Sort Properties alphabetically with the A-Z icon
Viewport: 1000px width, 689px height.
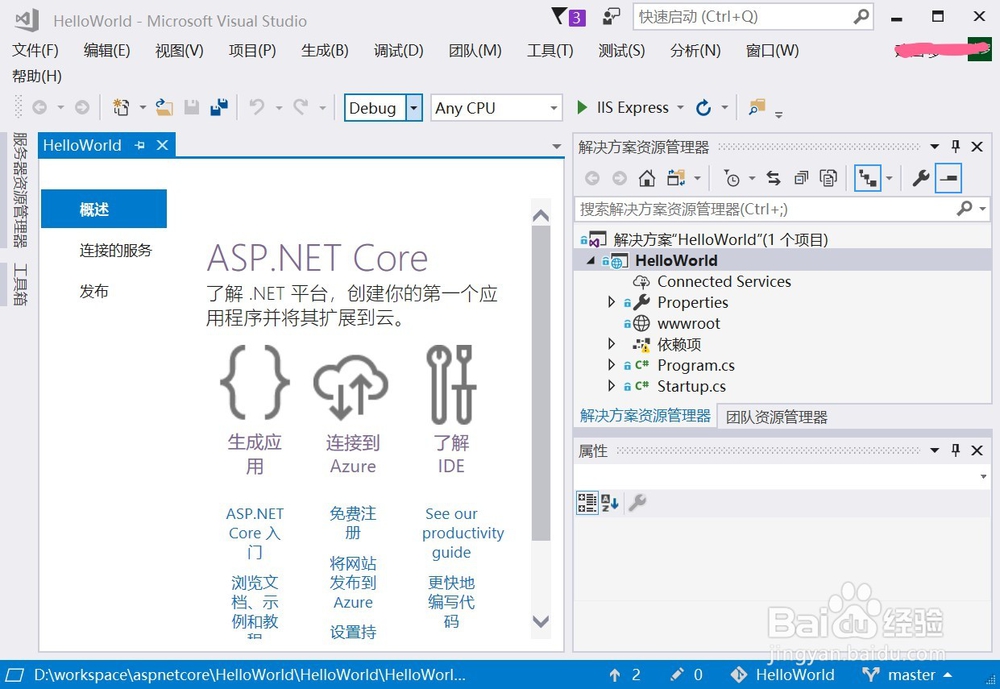click(x=608, y=503)
